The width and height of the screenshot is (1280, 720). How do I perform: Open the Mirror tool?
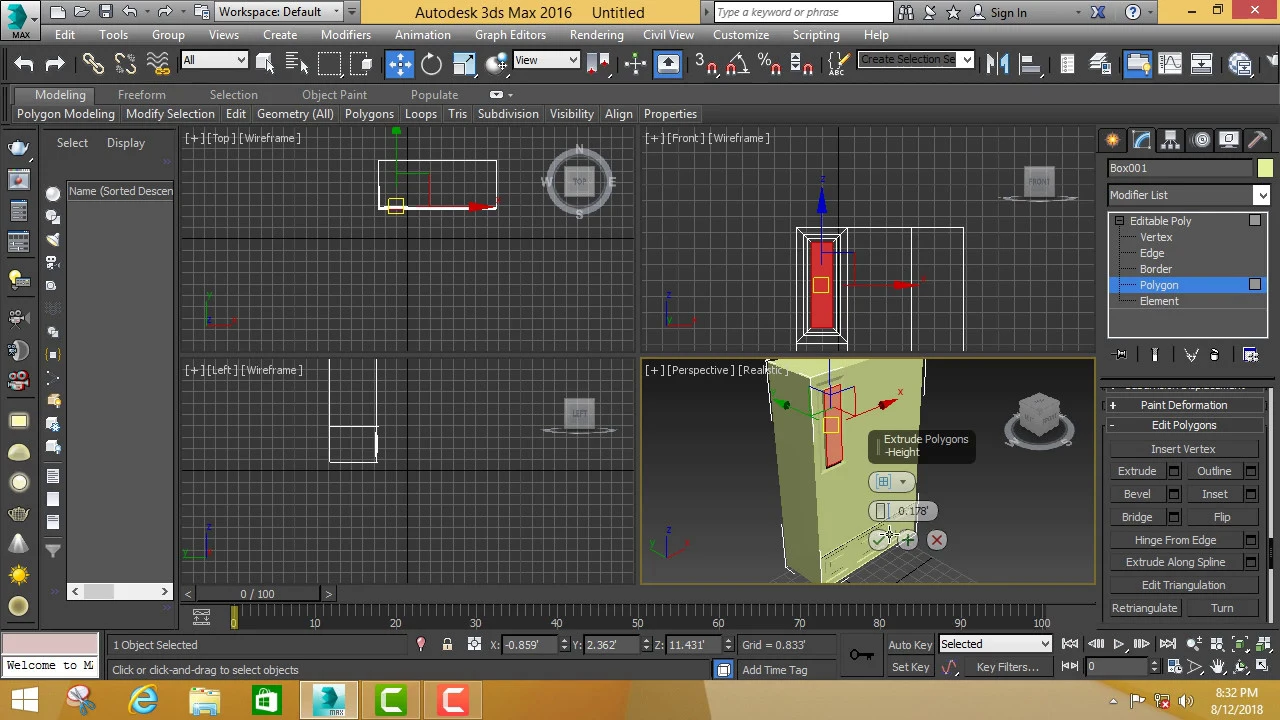pos(998,63)
